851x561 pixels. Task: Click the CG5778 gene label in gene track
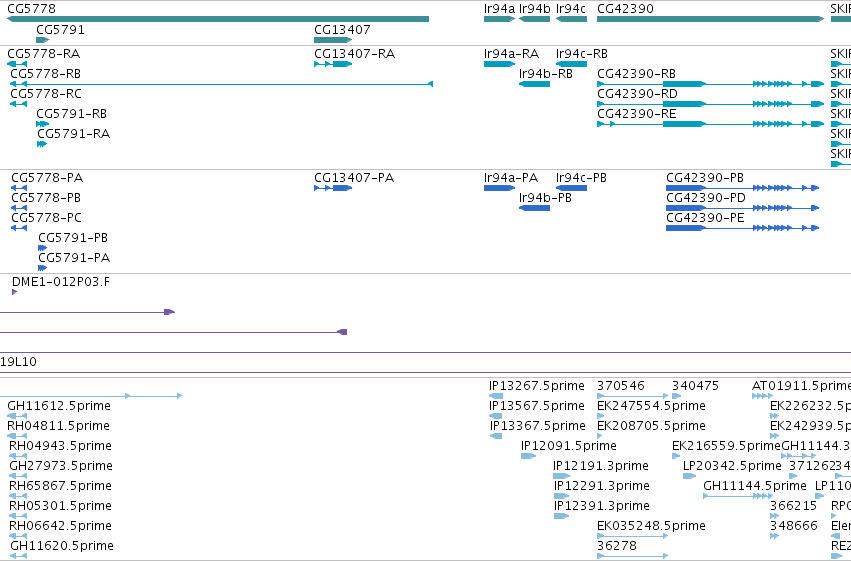click(x=31, y=9)
